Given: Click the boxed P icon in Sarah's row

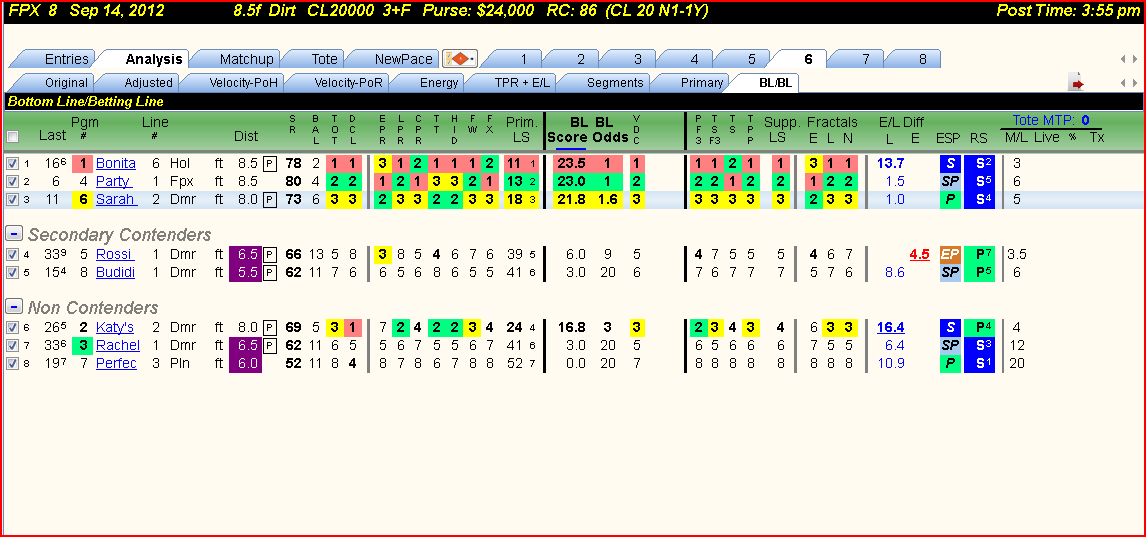Looking at the screenshot, I should point(269,199).
